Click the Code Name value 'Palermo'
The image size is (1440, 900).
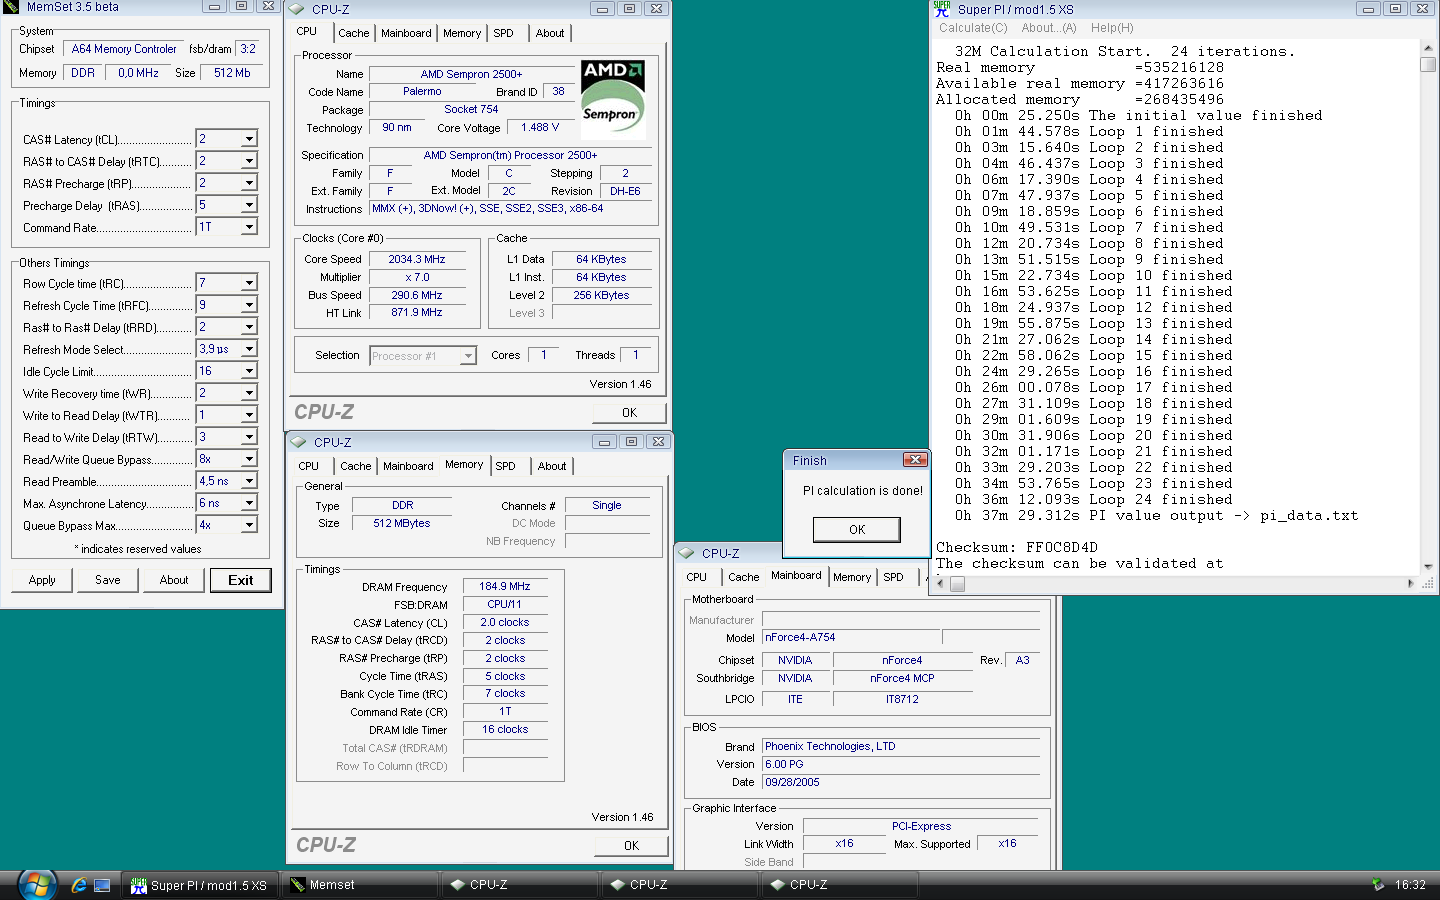[422, 91]
